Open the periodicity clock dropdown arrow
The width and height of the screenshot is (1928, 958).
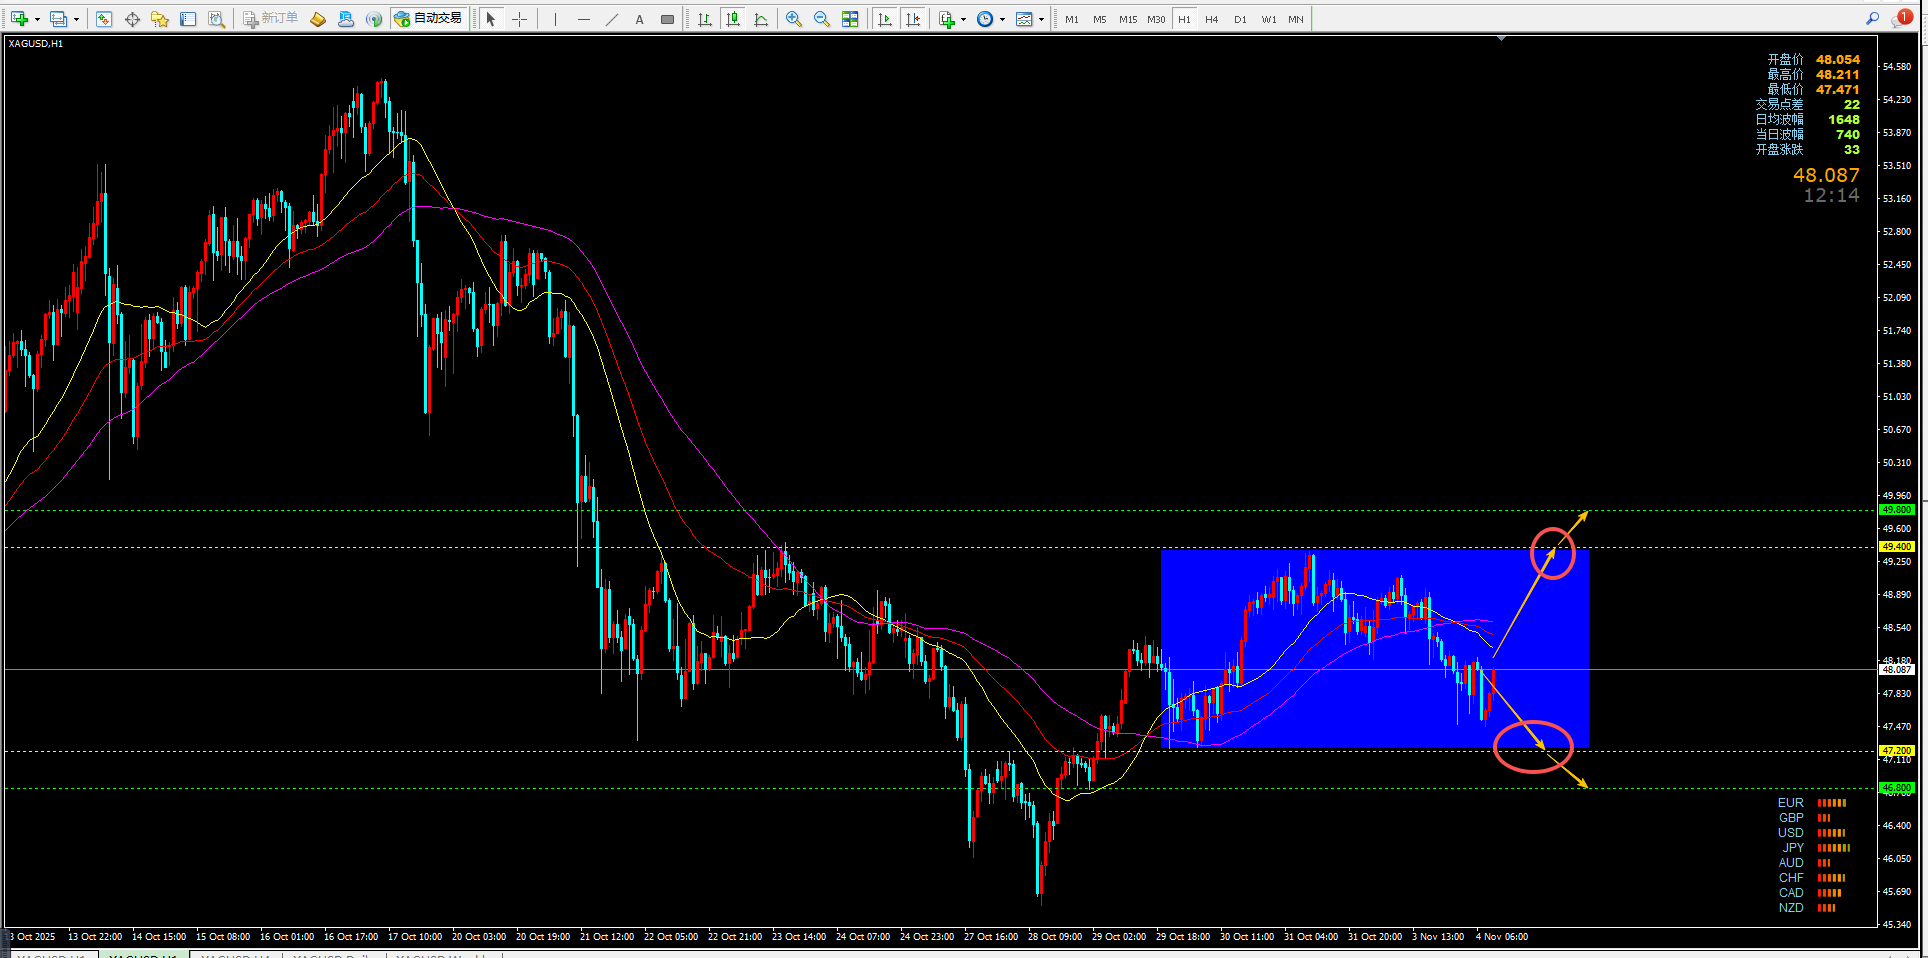coord(1002,19)
